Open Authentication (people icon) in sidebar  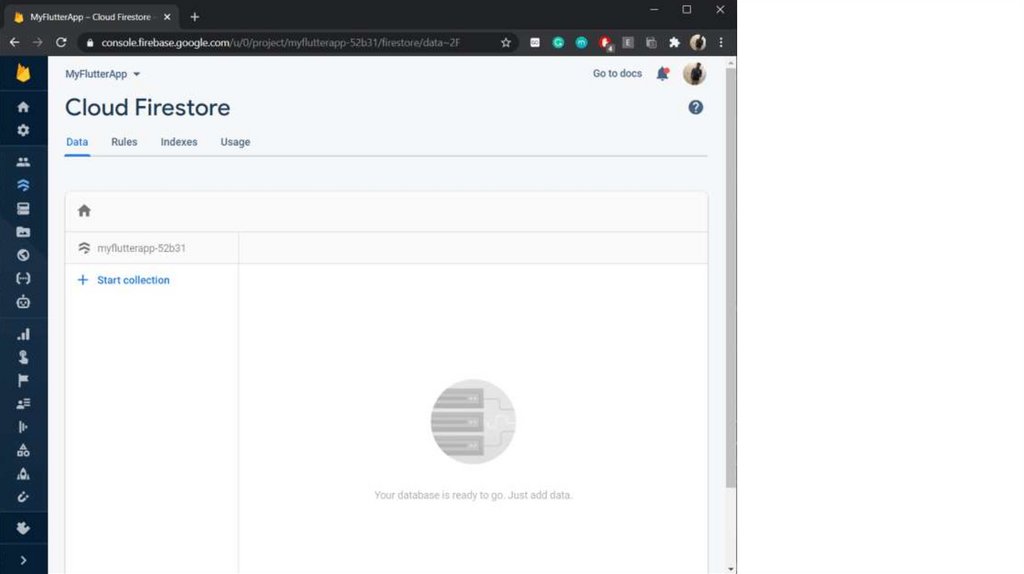(24, 162)
